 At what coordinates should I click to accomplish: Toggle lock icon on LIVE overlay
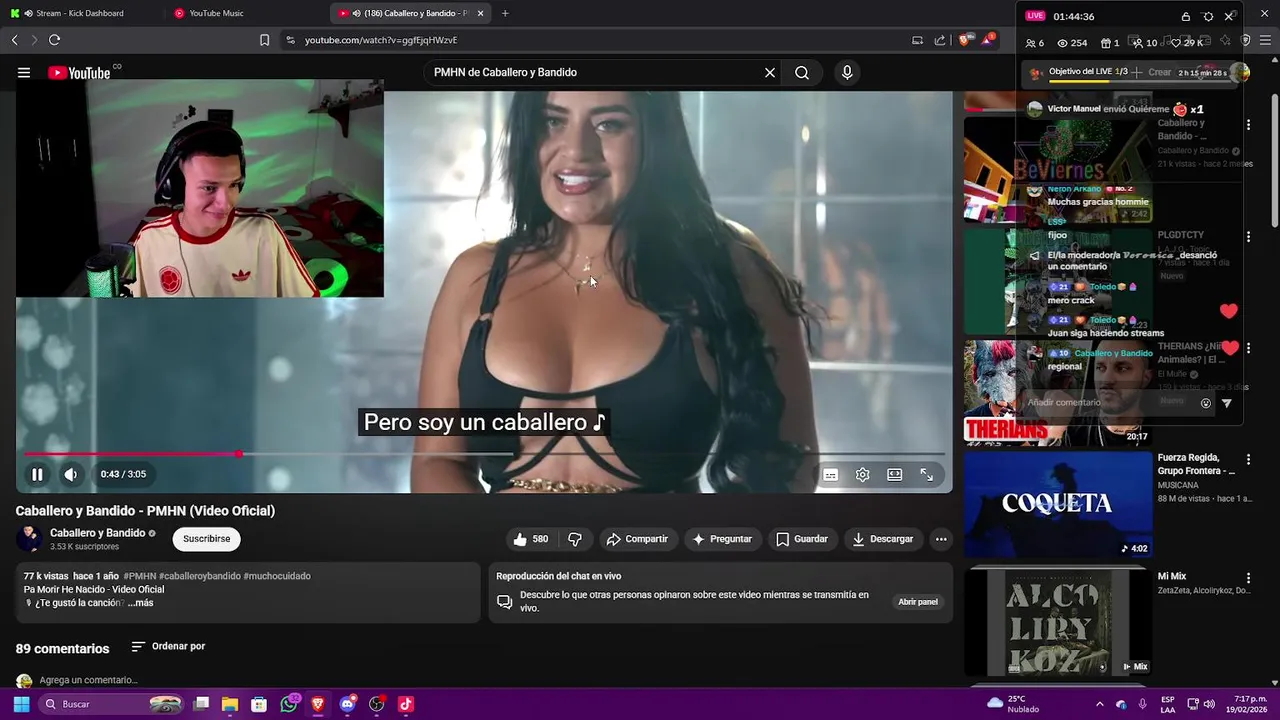click(1186, 16)
